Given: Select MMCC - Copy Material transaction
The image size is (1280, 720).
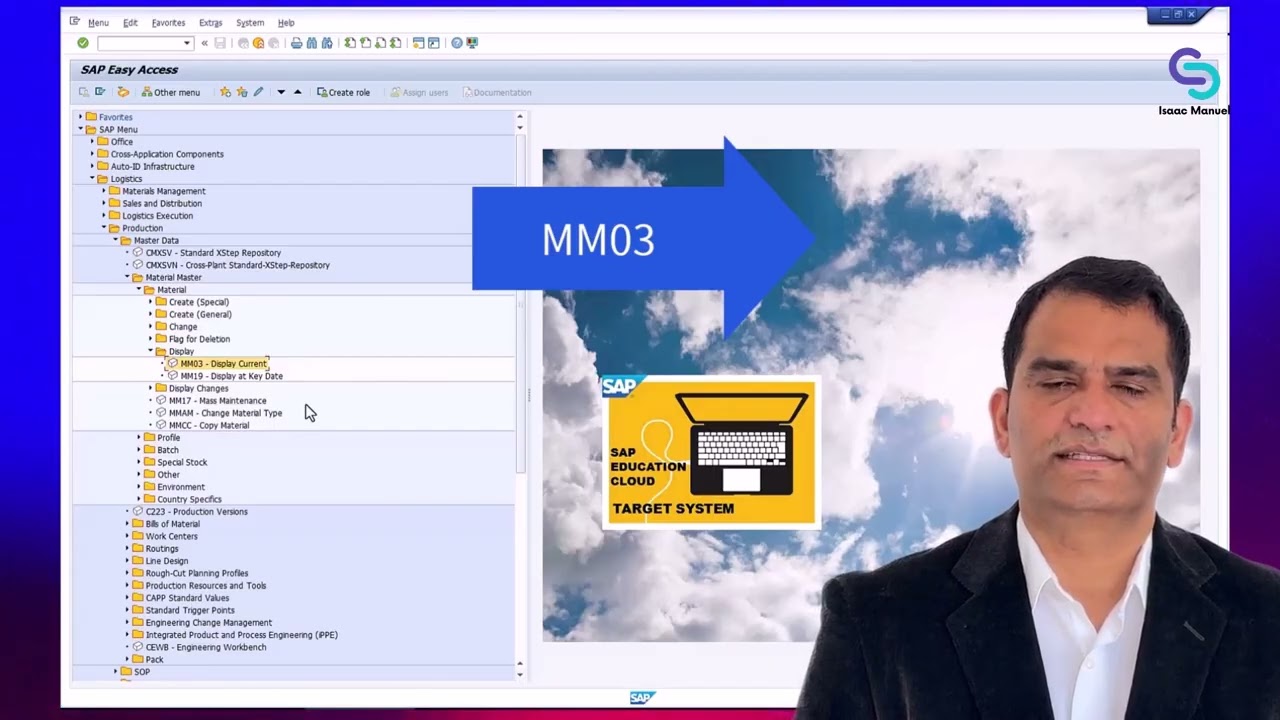Looking at the screenshot, I should (209, 425).
